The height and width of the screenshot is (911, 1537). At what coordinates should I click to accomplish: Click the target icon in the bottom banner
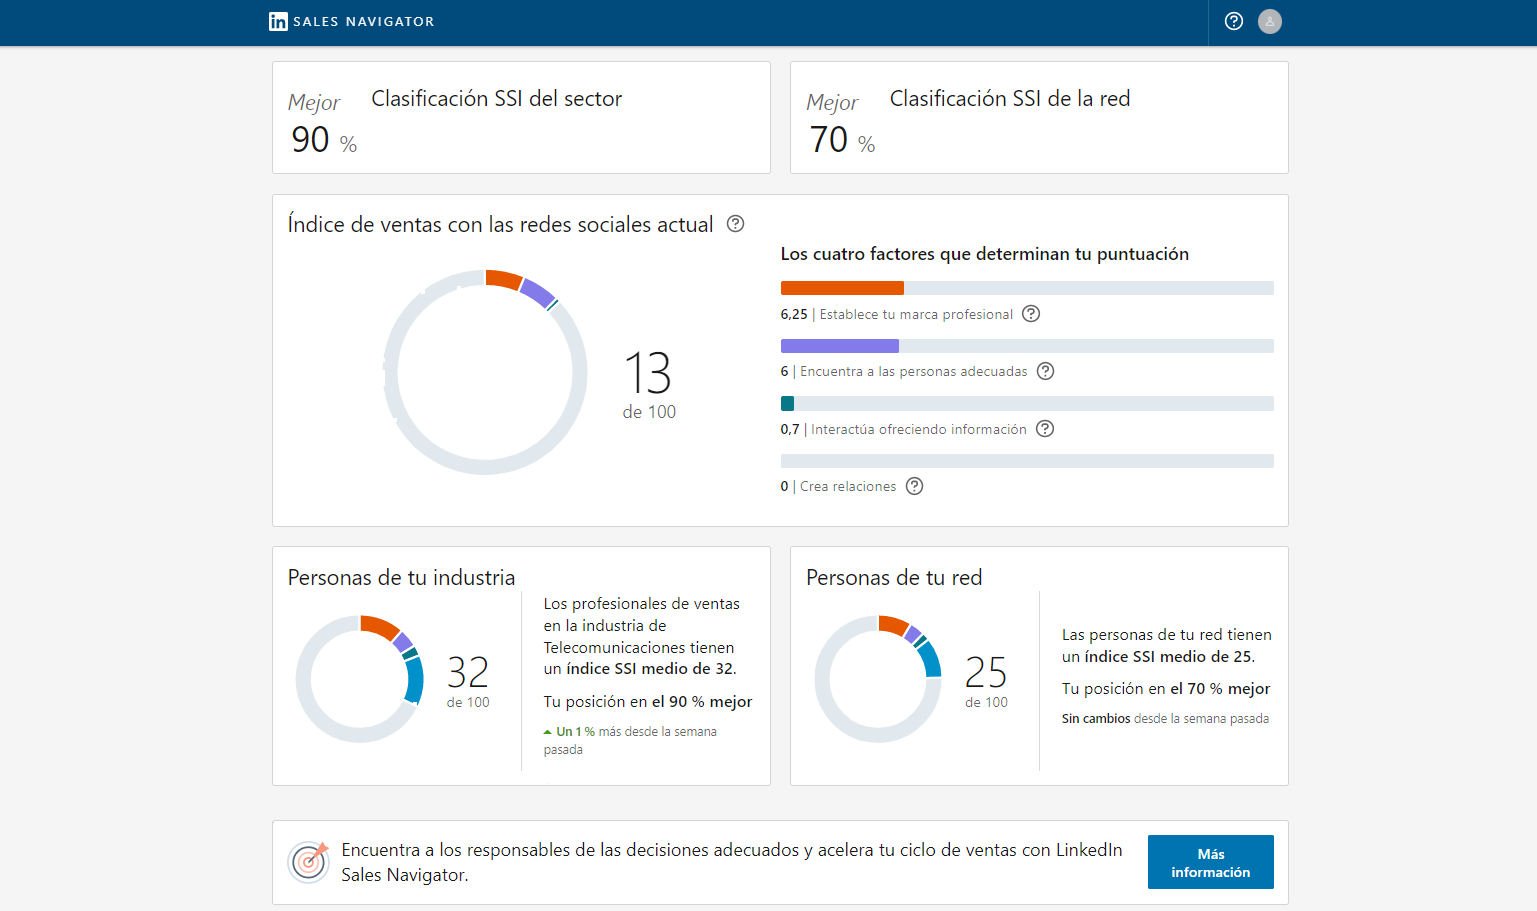[309, 861]
